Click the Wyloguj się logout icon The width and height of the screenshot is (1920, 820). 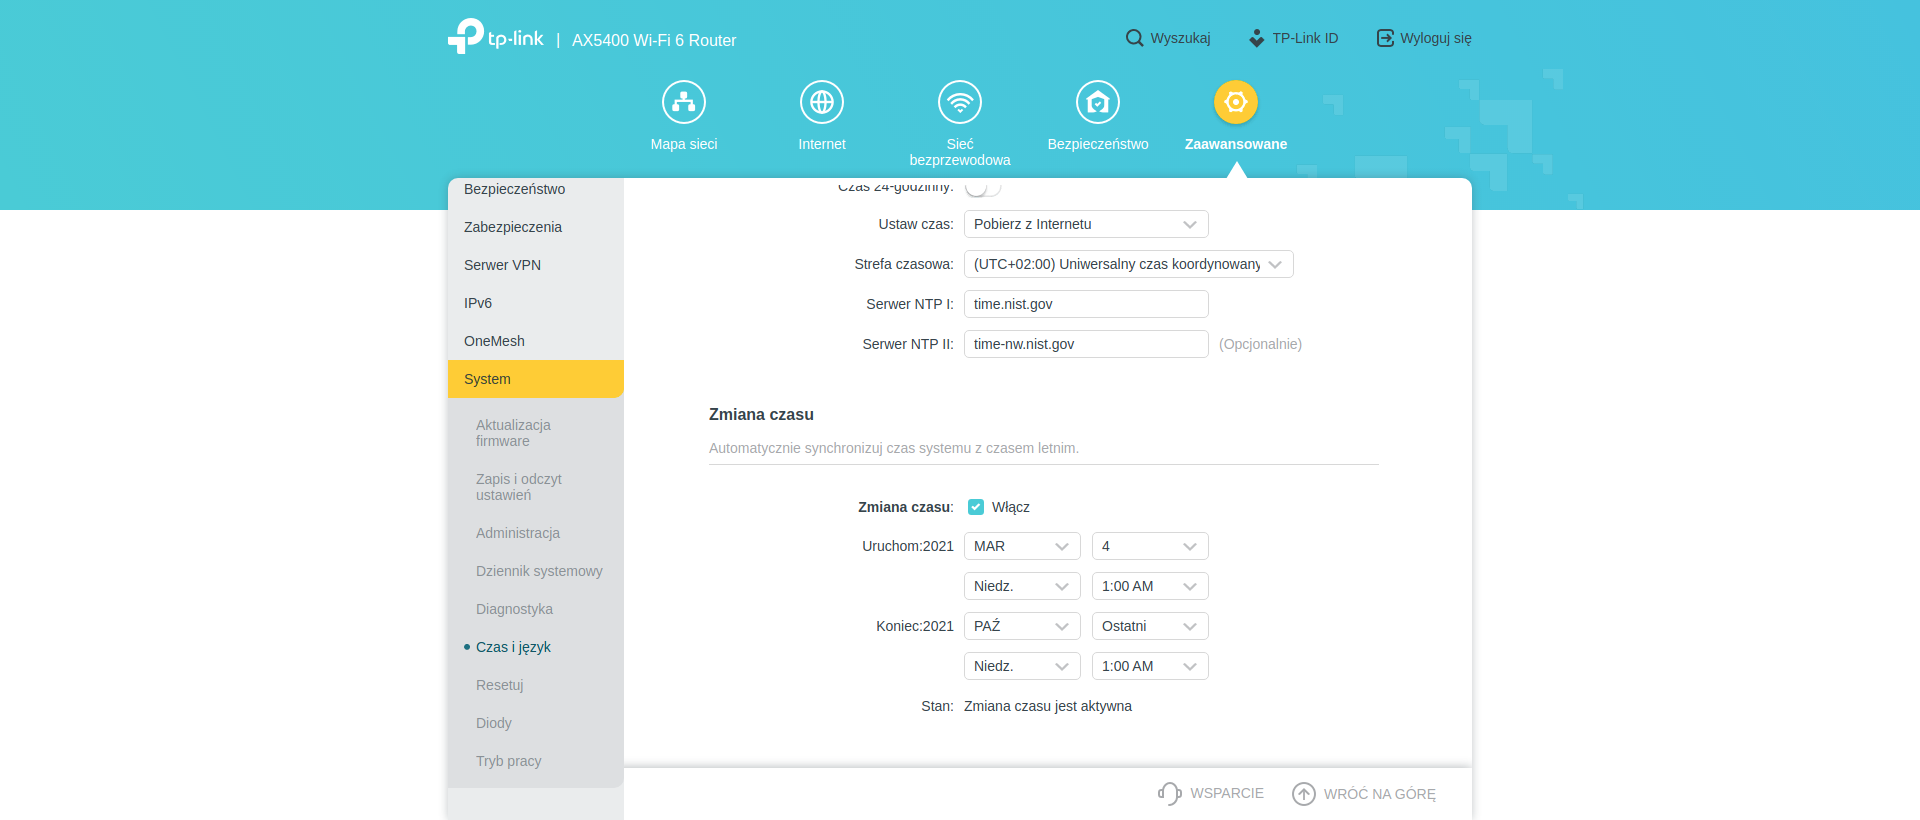[x=1385, y=38]
